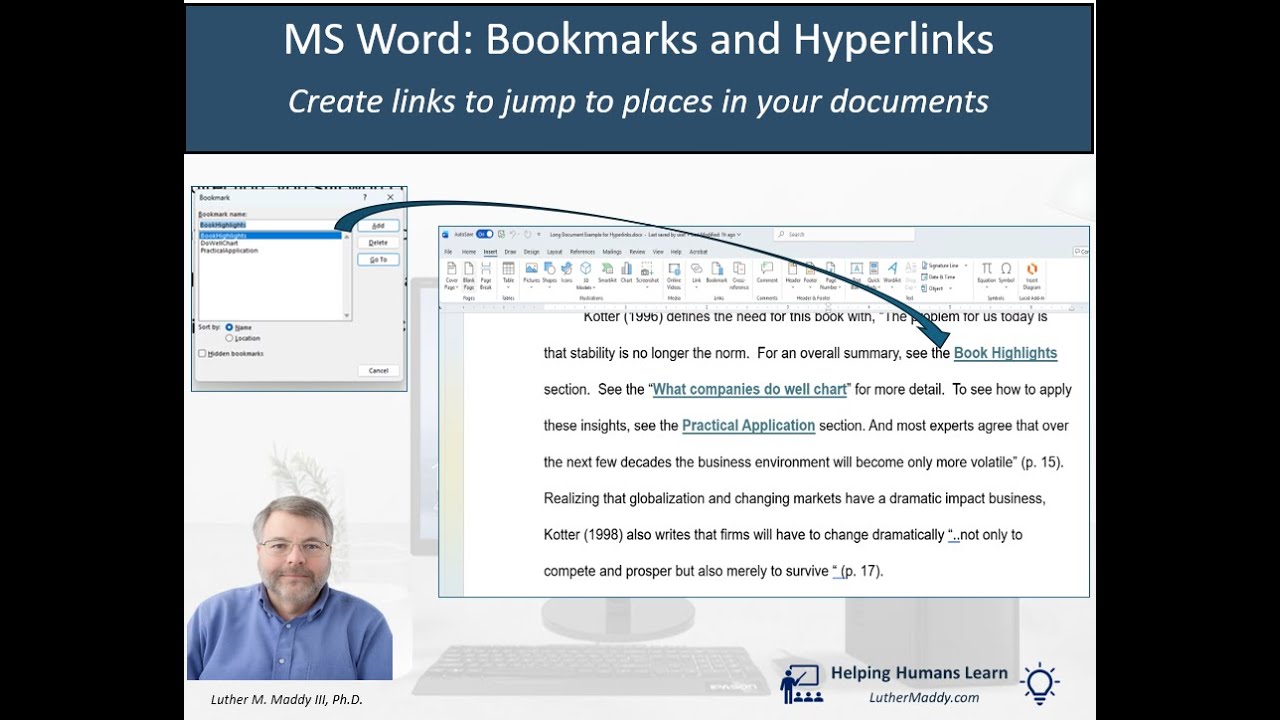Click the Go To button
The image size is (1280, 720).
(x=378, y=259)
